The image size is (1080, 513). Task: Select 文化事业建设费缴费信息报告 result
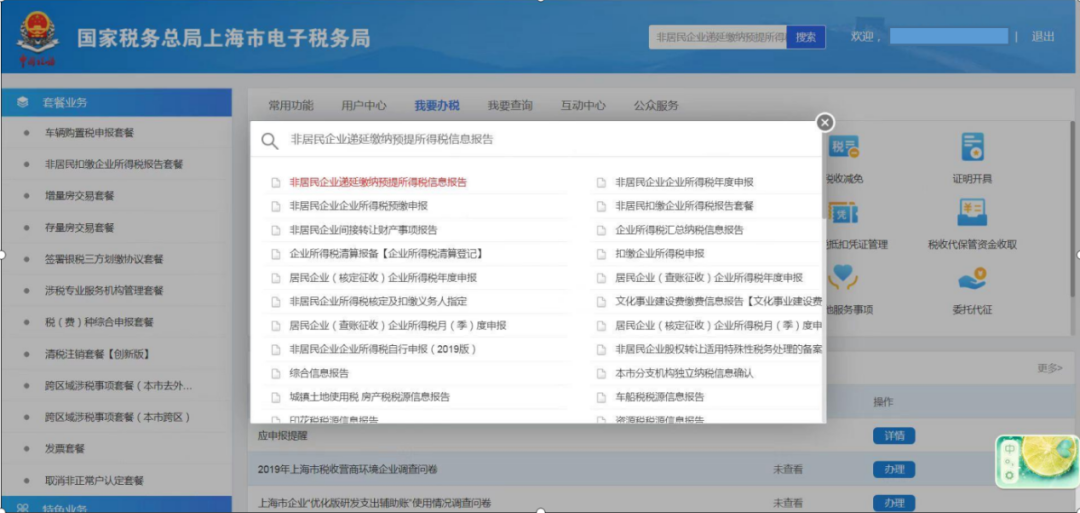pyautogui.click(x=718, y=302)
